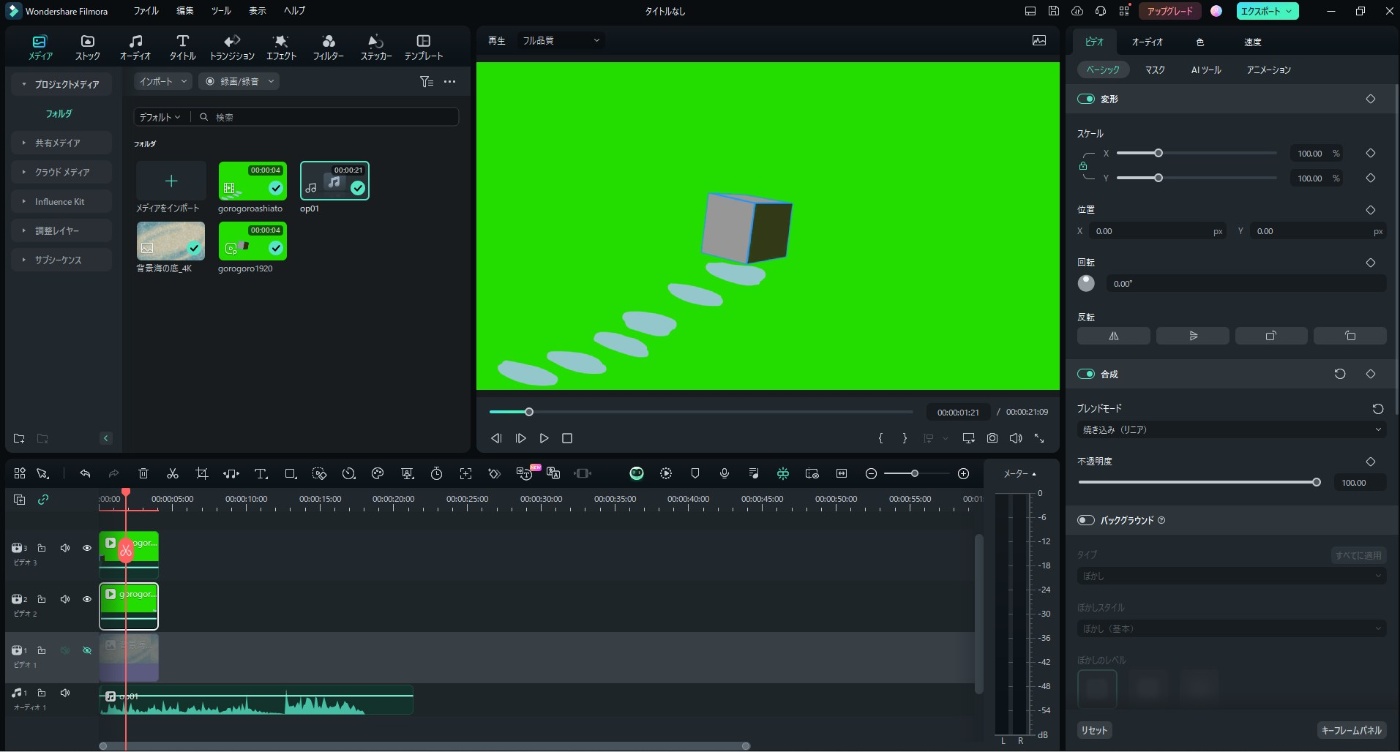Open the ファイル menu

(x=146, y=11)
